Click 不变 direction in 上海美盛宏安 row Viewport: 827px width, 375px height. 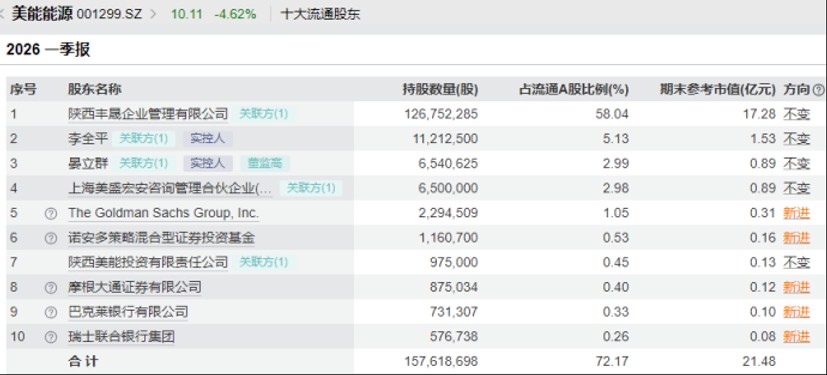click(x=796, y=188)
